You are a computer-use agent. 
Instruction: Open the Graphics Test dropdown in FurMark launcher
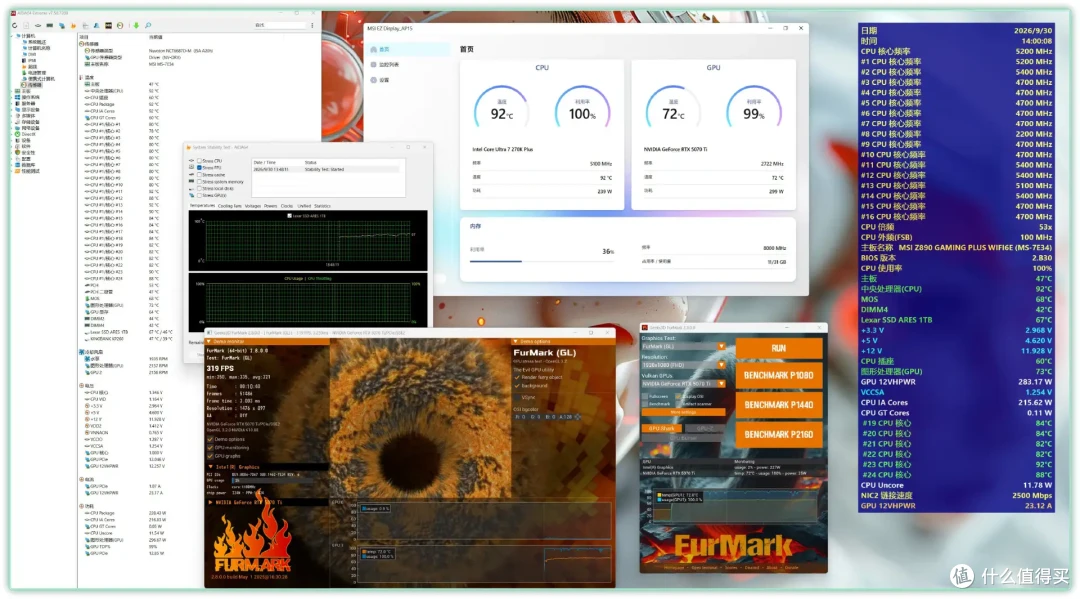(721, 346)
